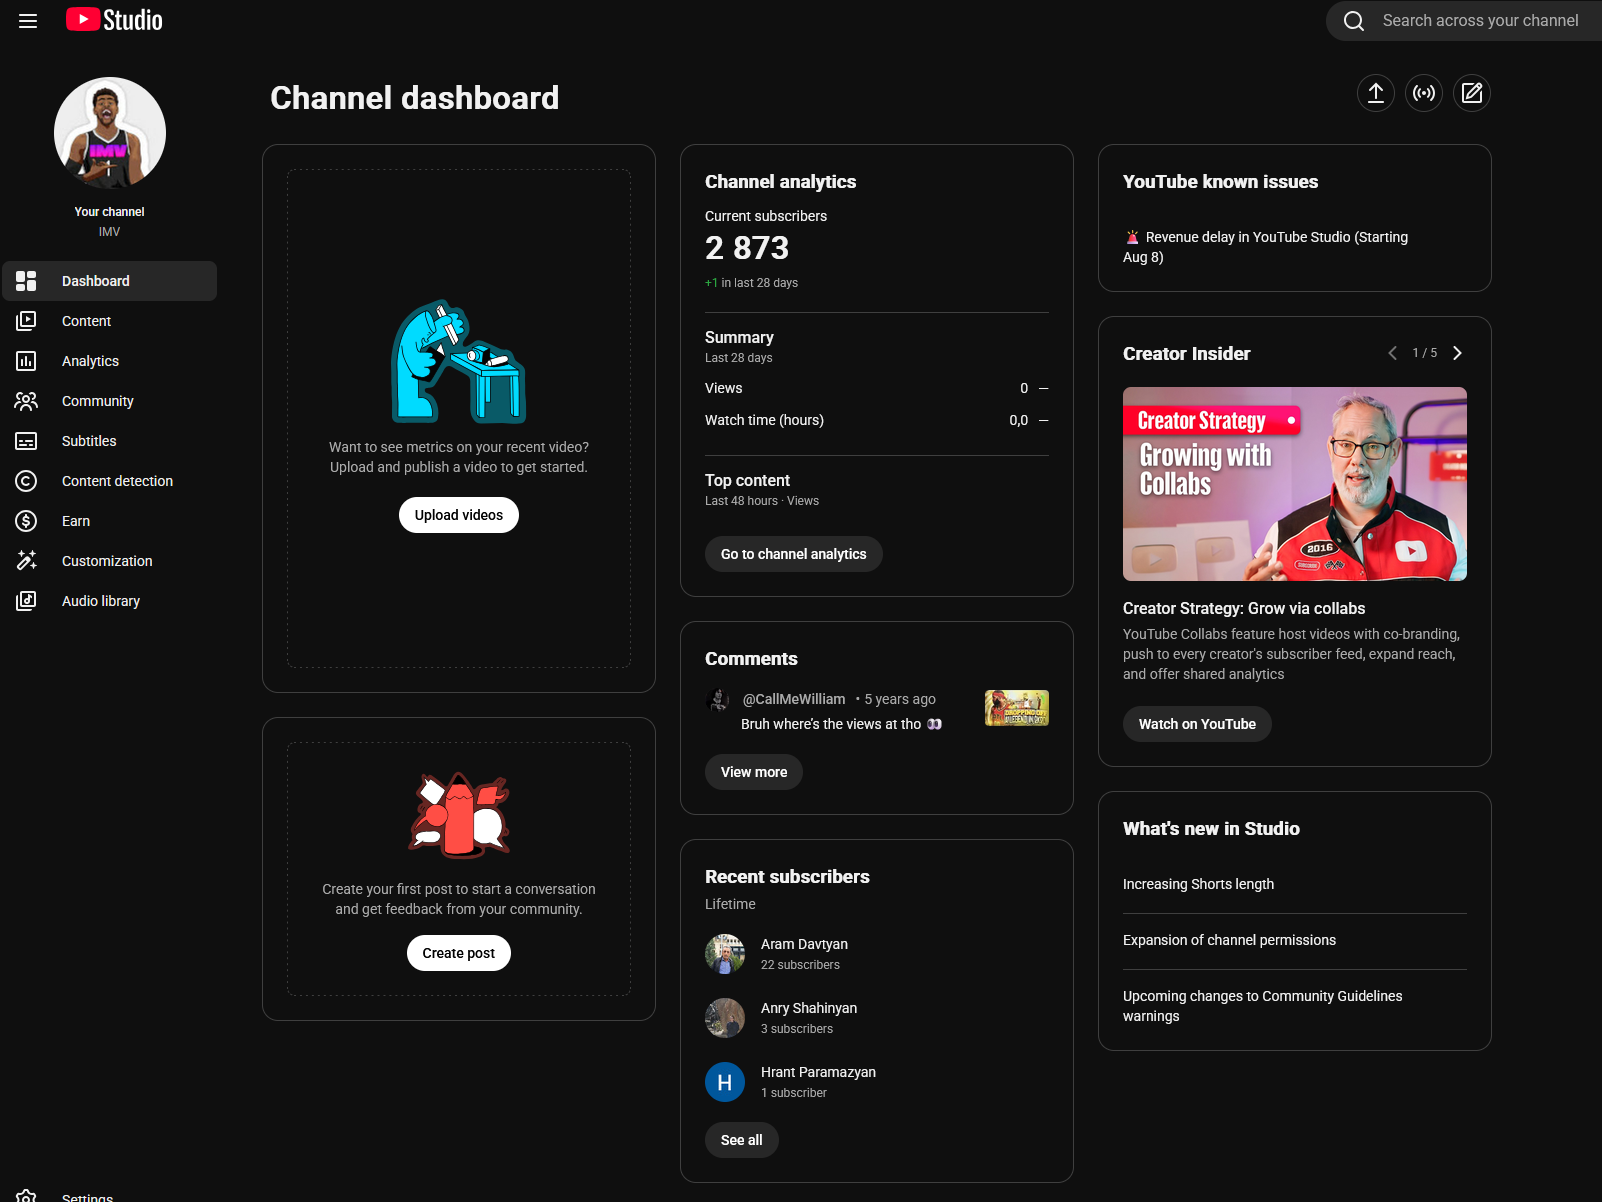The height and width of the screenshot is (1202, 1602).
Task: Click Hrant Paramazyan subscriber name
Action: pos(818,1072)
